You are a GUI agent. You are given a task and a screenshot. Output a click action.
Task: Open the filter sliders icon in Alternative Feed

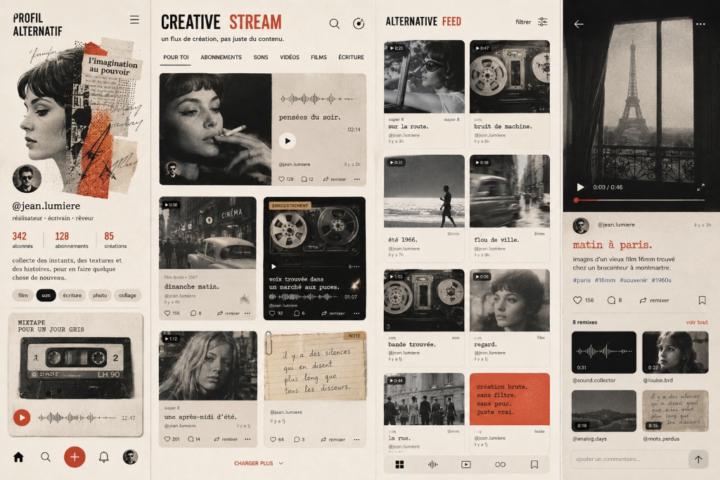543,22
